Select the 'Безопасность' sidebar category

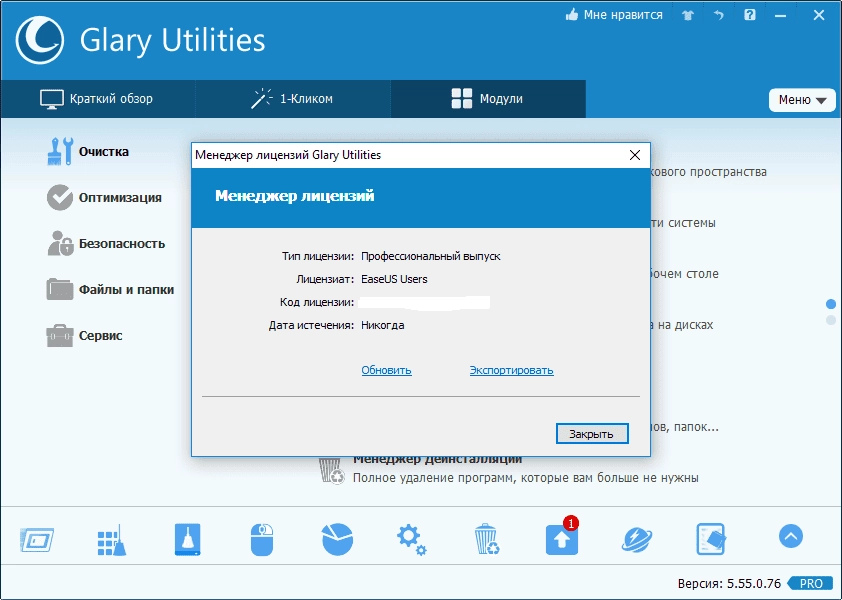click(x=106, y=244)
